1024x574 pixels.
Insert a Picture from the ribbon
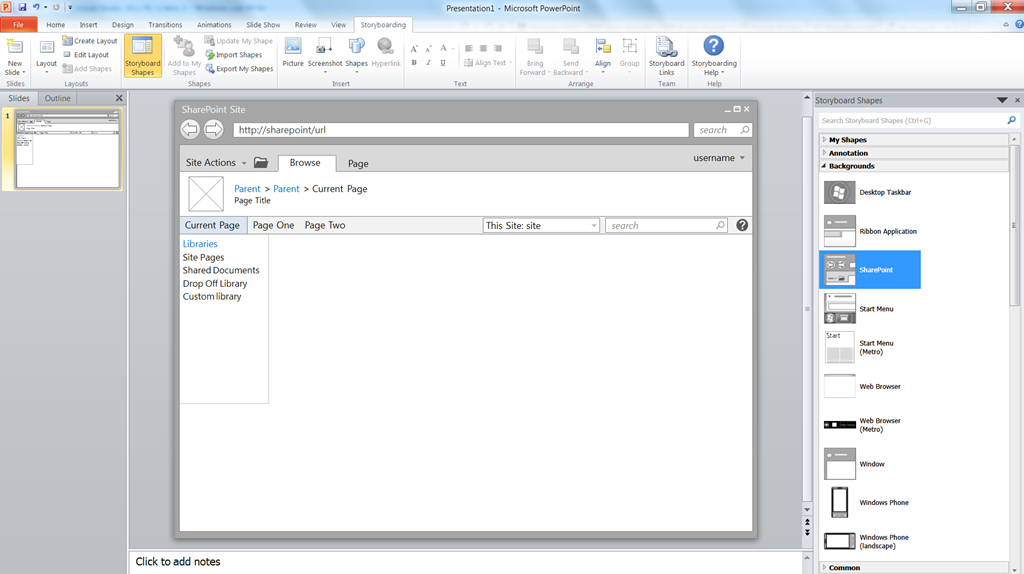click(293, 52)
